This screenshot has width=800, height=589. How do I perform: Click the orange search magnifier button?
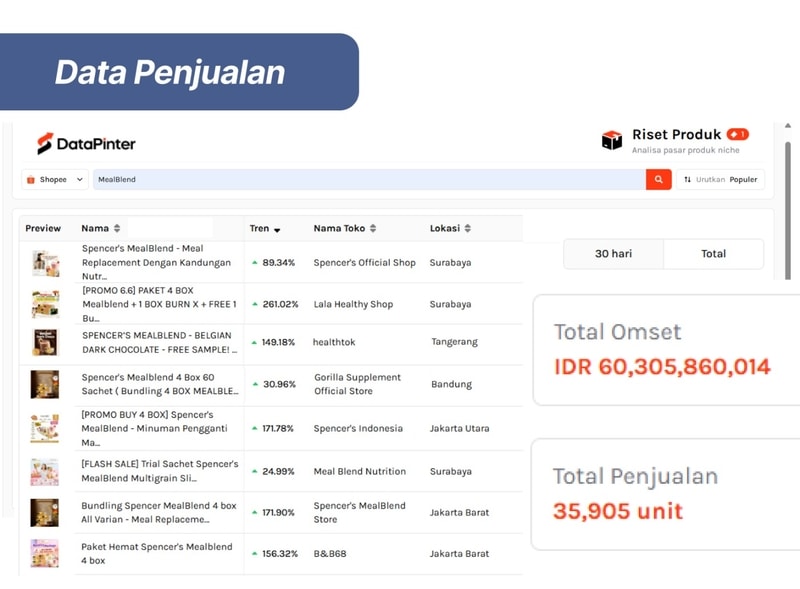pos(659,180)
